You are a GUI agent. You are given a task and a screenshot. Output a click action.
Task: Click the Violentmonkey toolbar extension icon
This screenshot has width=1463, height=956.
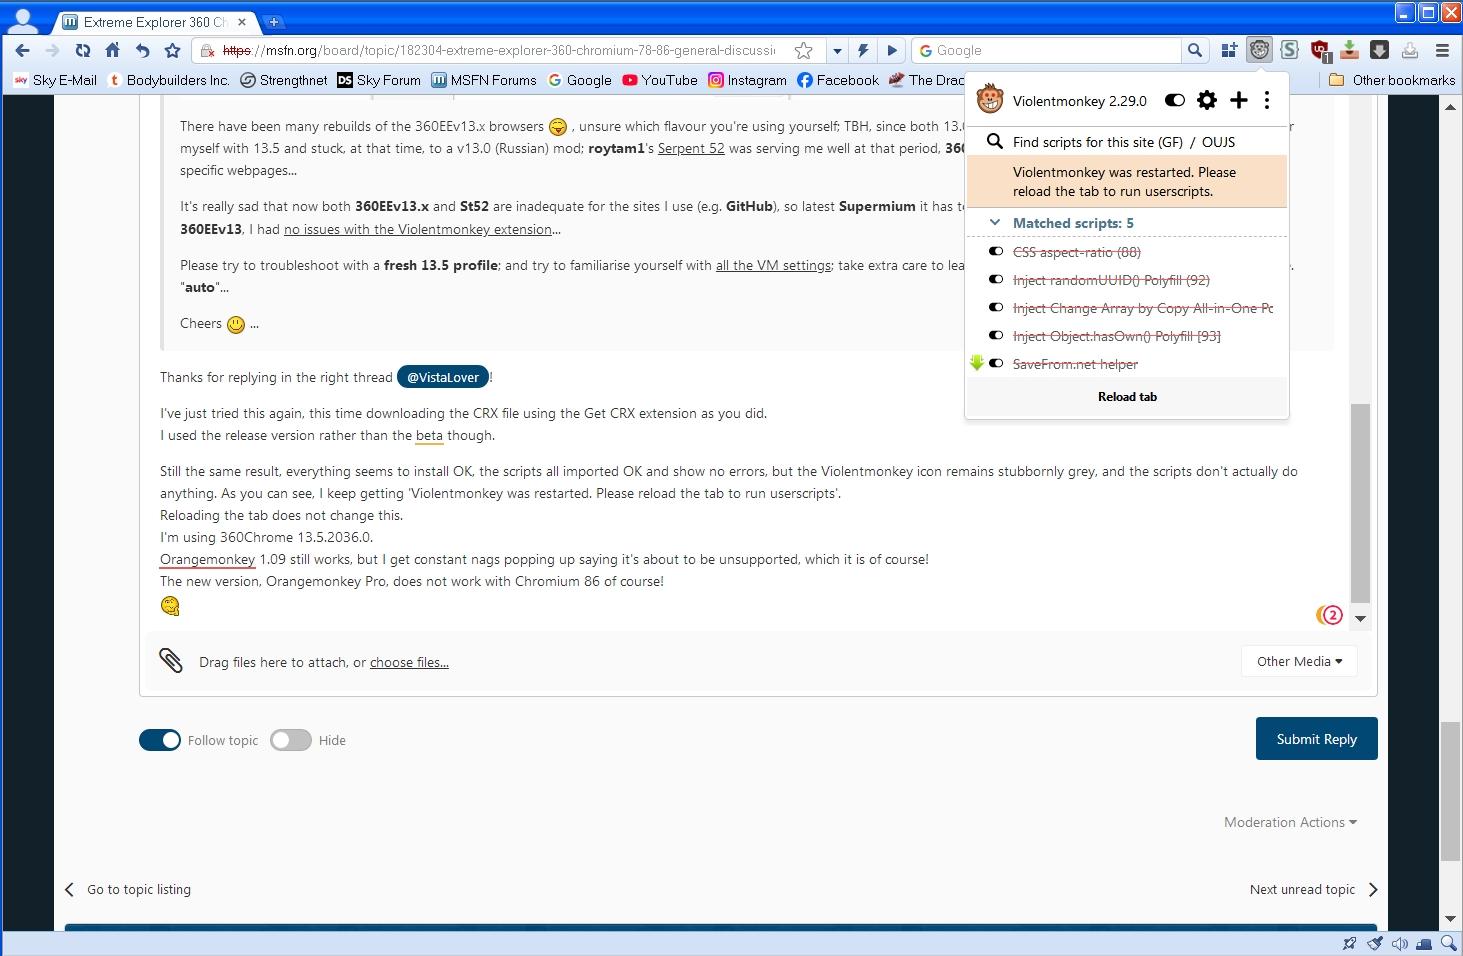(x=1259, y=50)
